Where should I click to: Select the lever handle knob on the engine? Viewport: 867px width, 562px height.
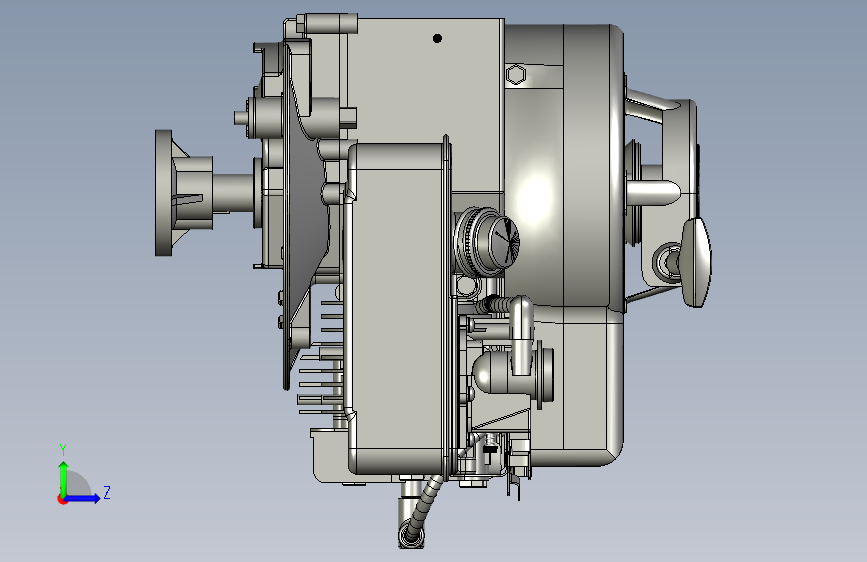coord(697,262)
